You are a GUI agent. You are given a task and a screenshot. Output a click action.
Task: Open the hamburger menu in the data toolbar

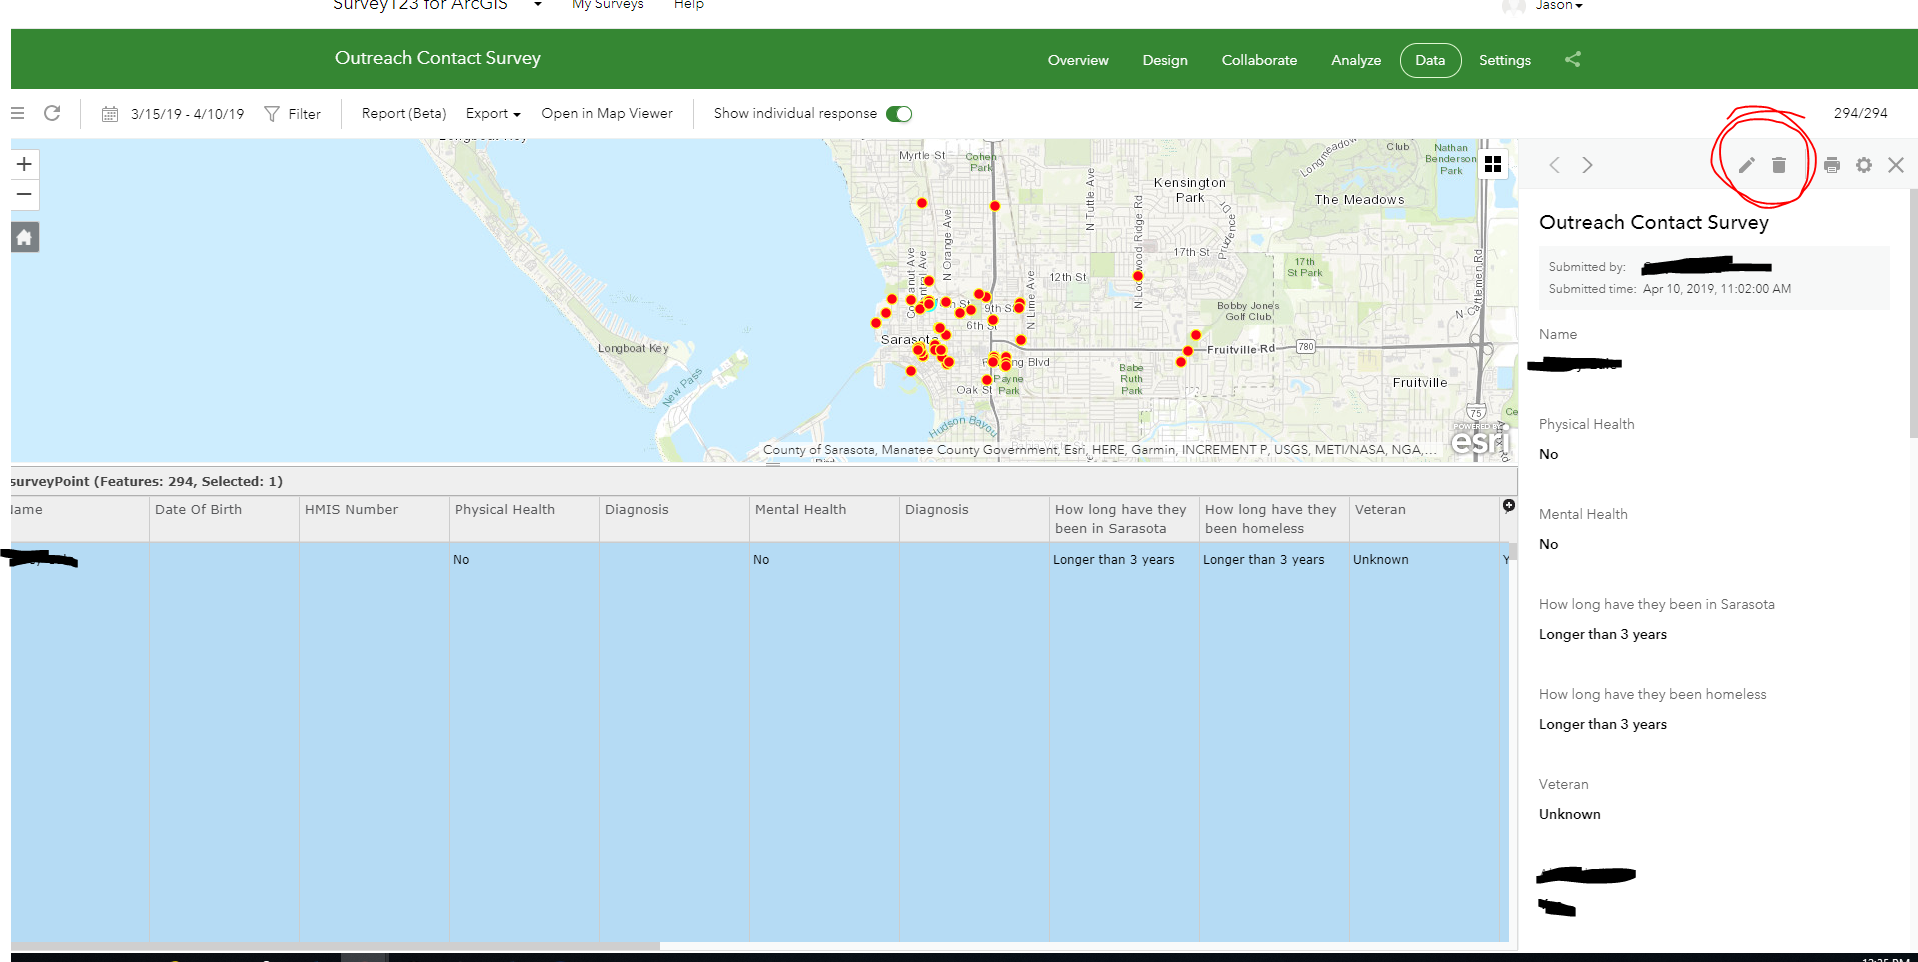pyautogui.click(x=17, y=113)
